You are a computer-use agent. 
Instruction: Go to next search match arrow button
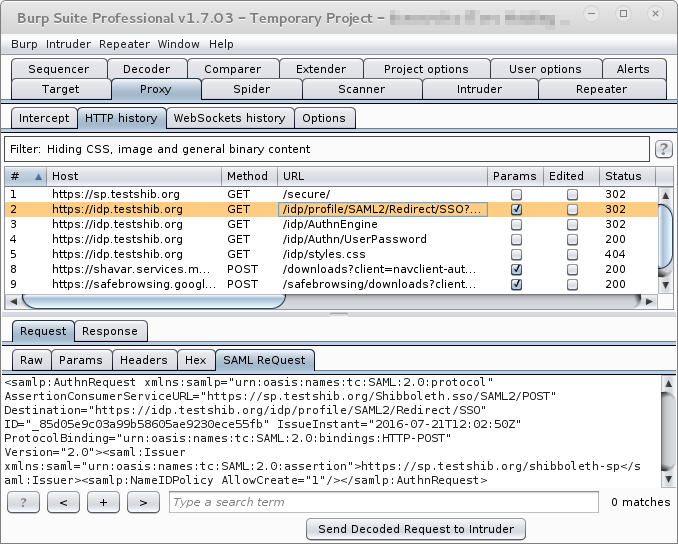(143, 502)
